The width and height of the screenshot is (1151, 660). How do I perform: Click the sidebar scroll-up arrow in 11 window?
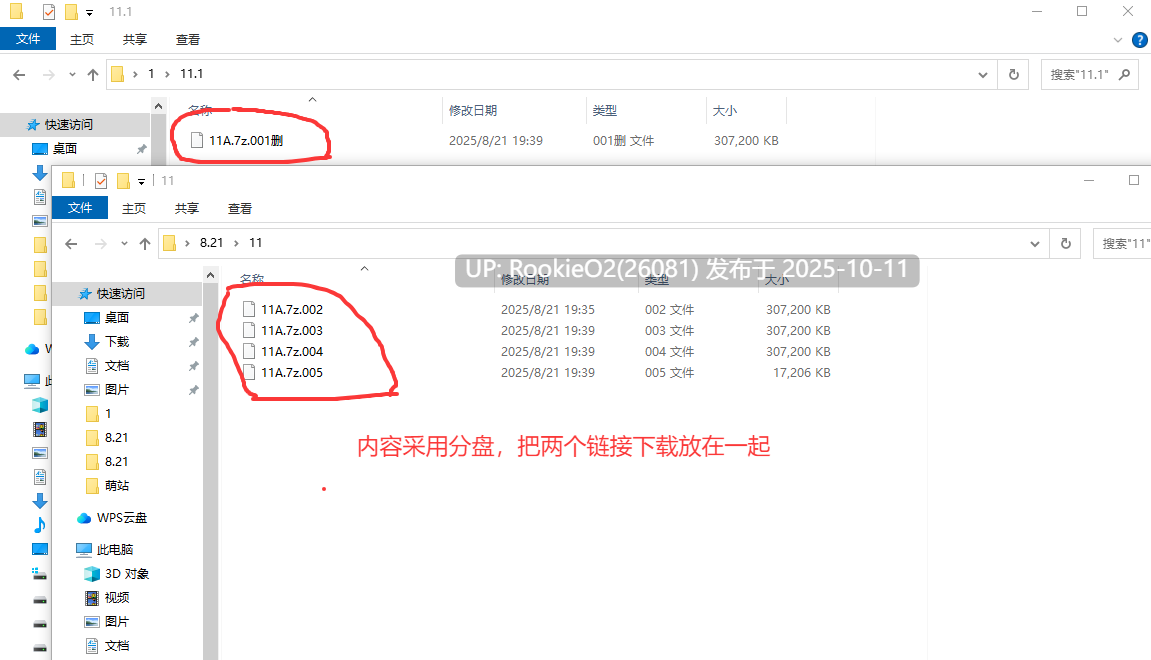tap(211, 275)
